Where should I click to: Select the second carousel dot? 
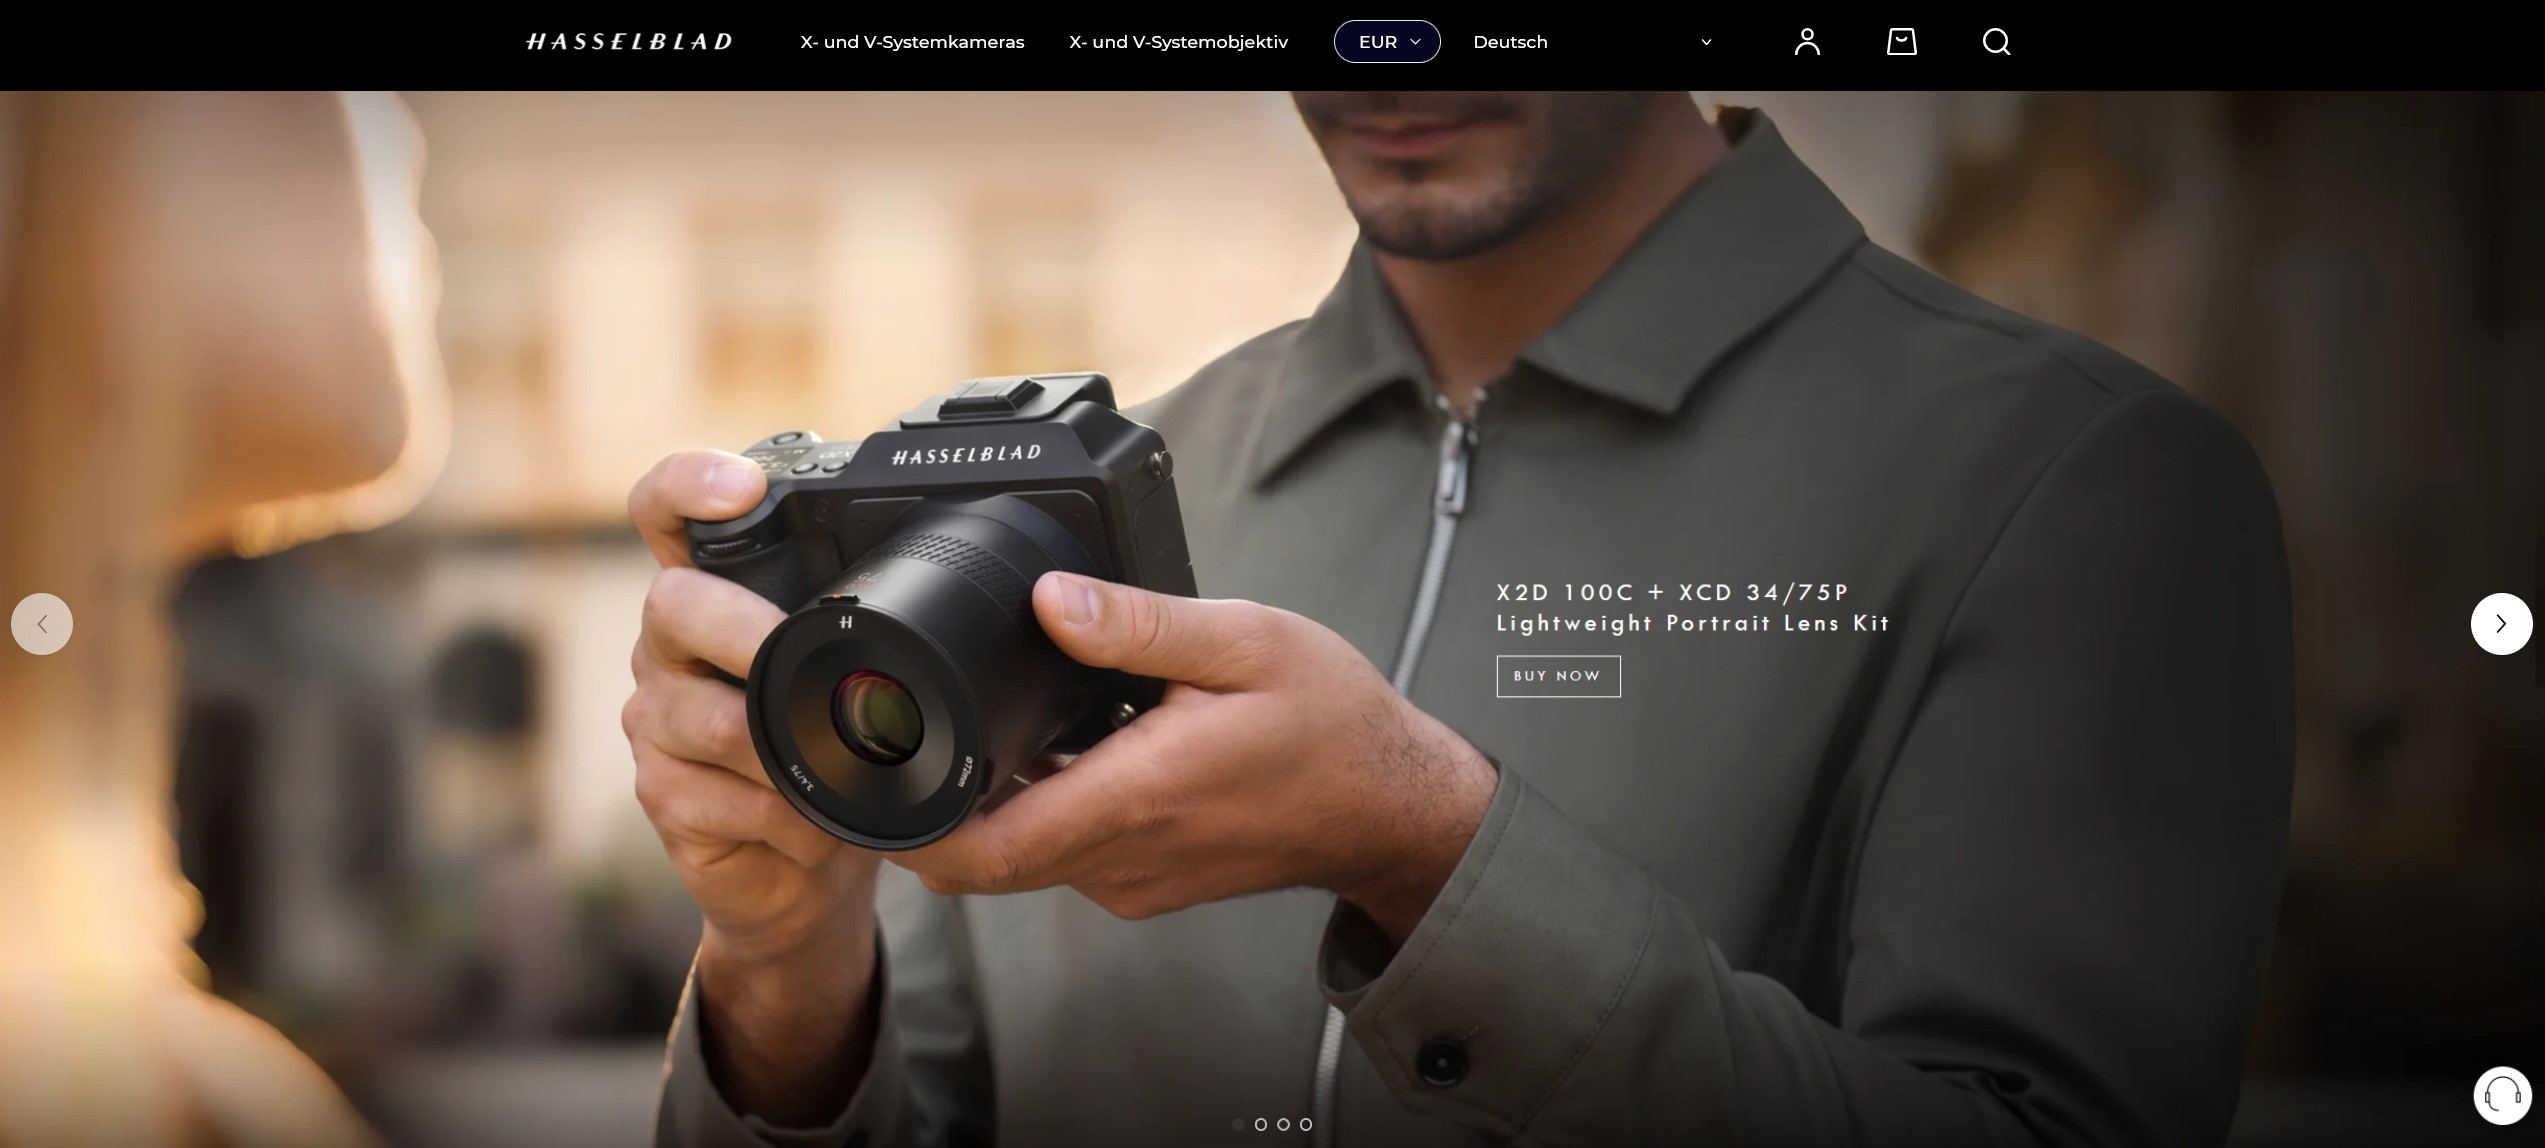point(1261,1124)
